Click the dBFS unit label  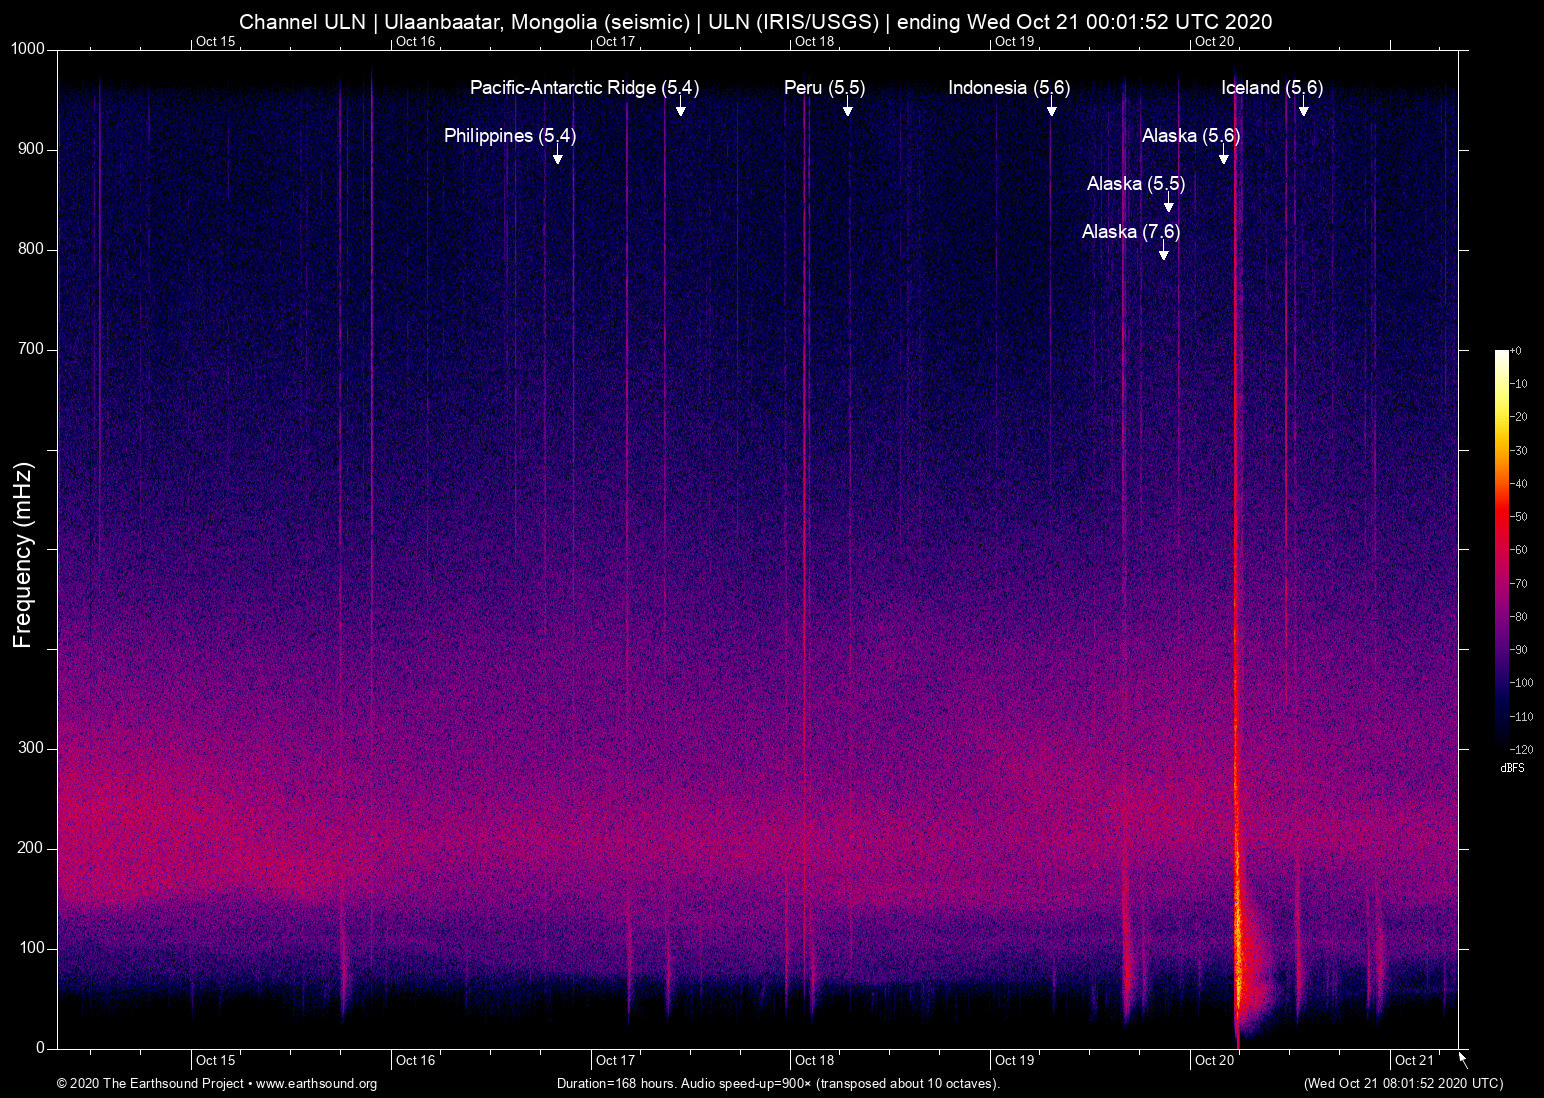tap(1512, 768)
